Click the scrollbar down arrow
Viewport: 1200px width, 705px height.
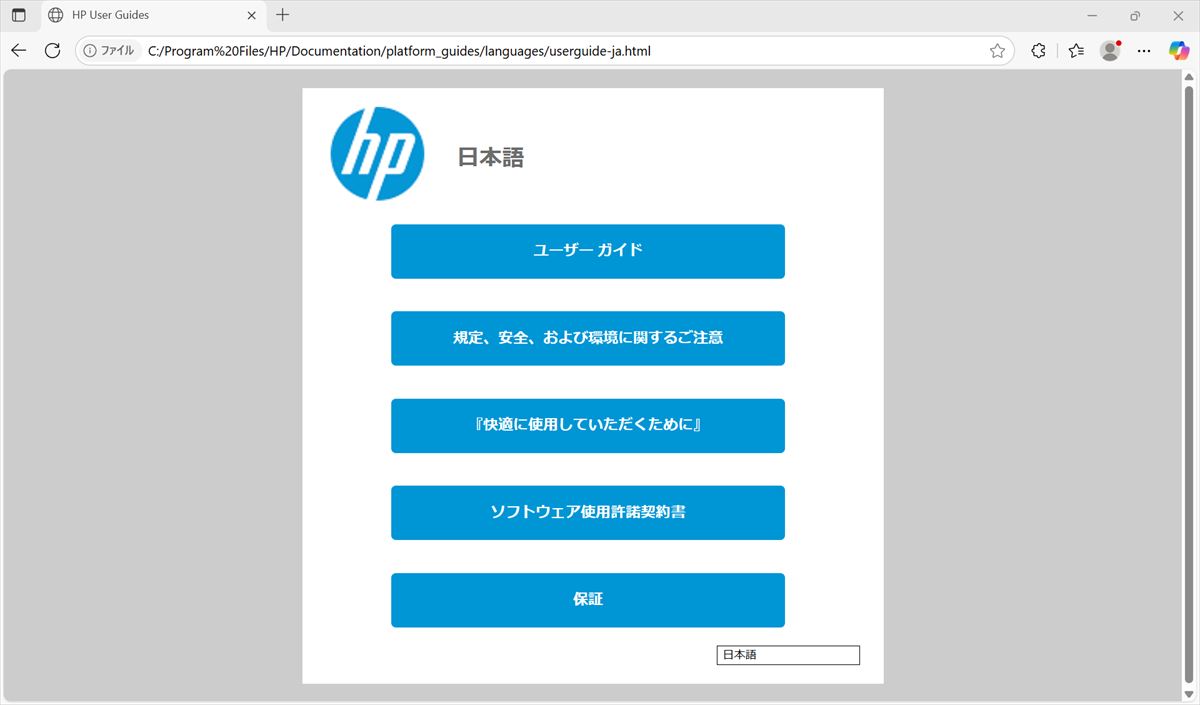1189,695
